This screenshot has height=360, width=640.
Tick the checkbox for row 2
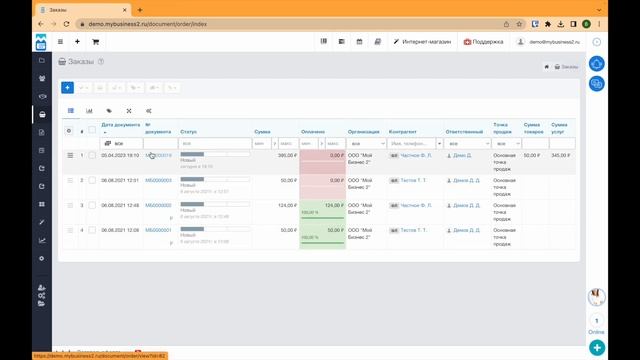[92, 180]
